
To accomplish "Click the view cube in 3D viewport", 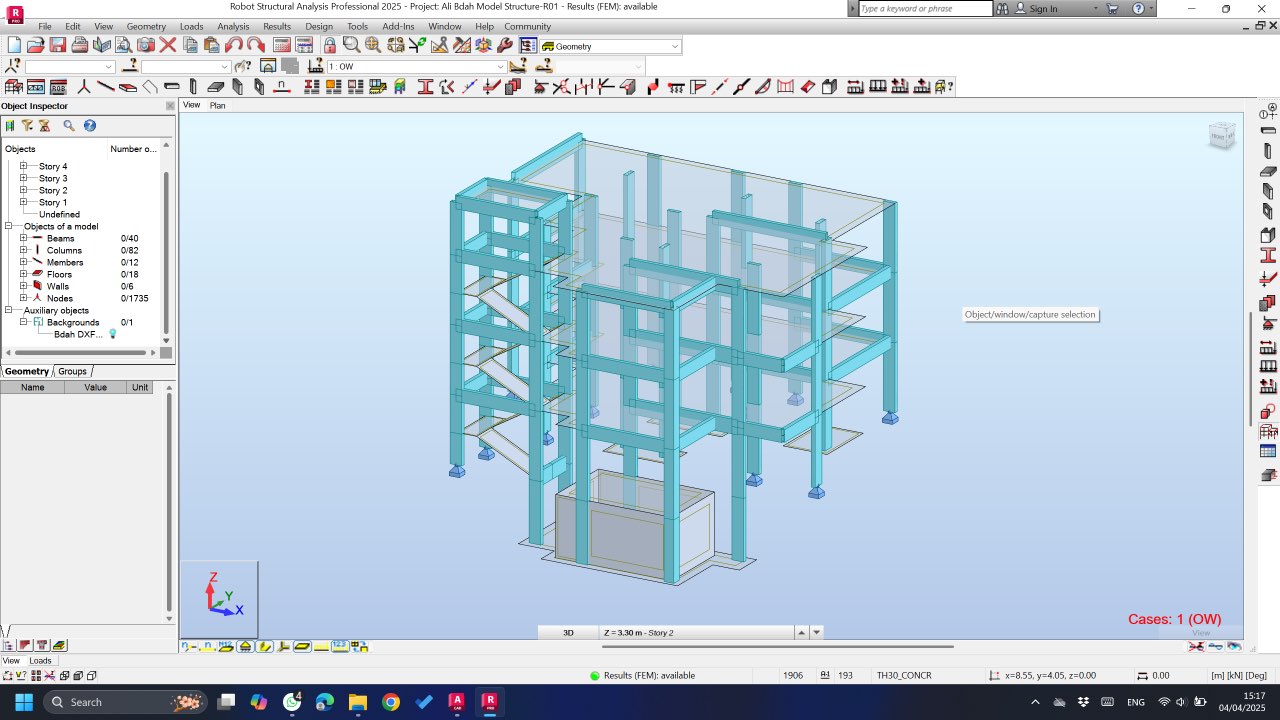I will coord(1222,135).
